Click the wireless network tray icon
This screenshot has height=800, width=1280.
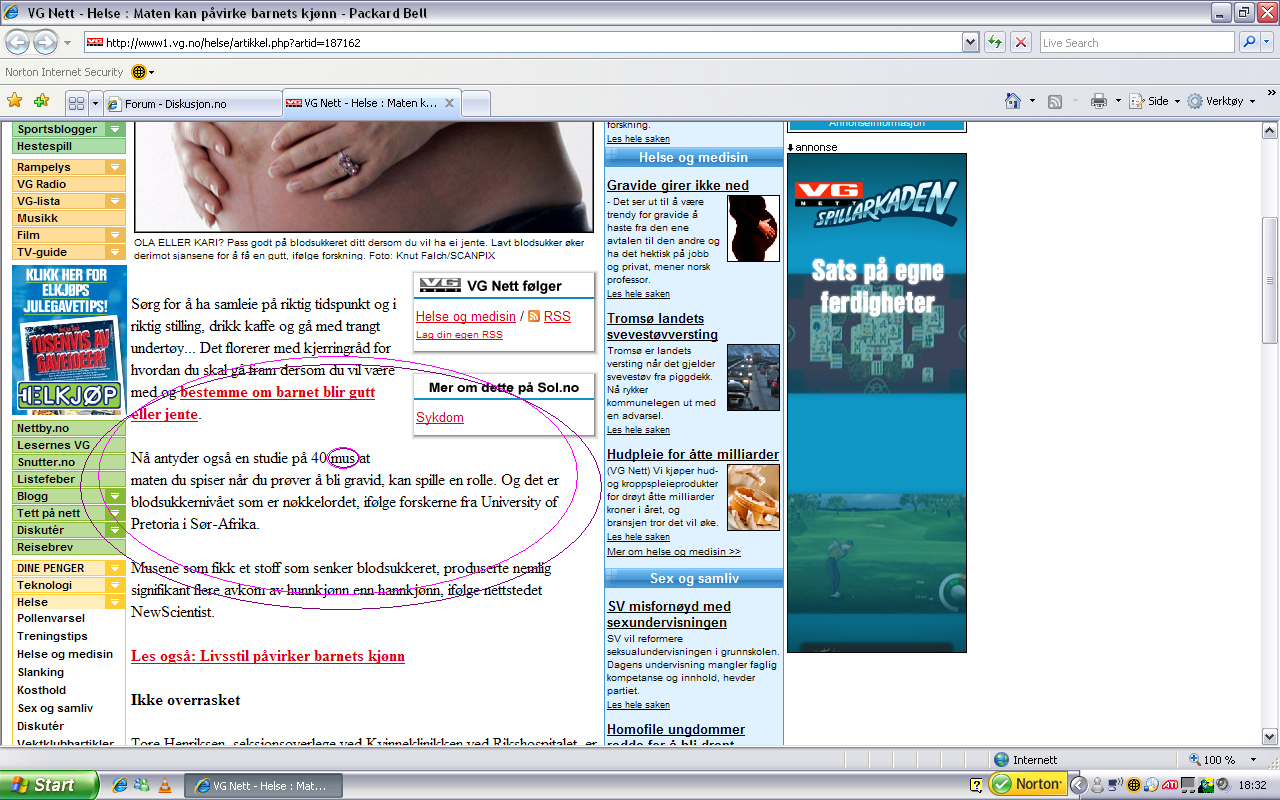[x=1114, y=785]
